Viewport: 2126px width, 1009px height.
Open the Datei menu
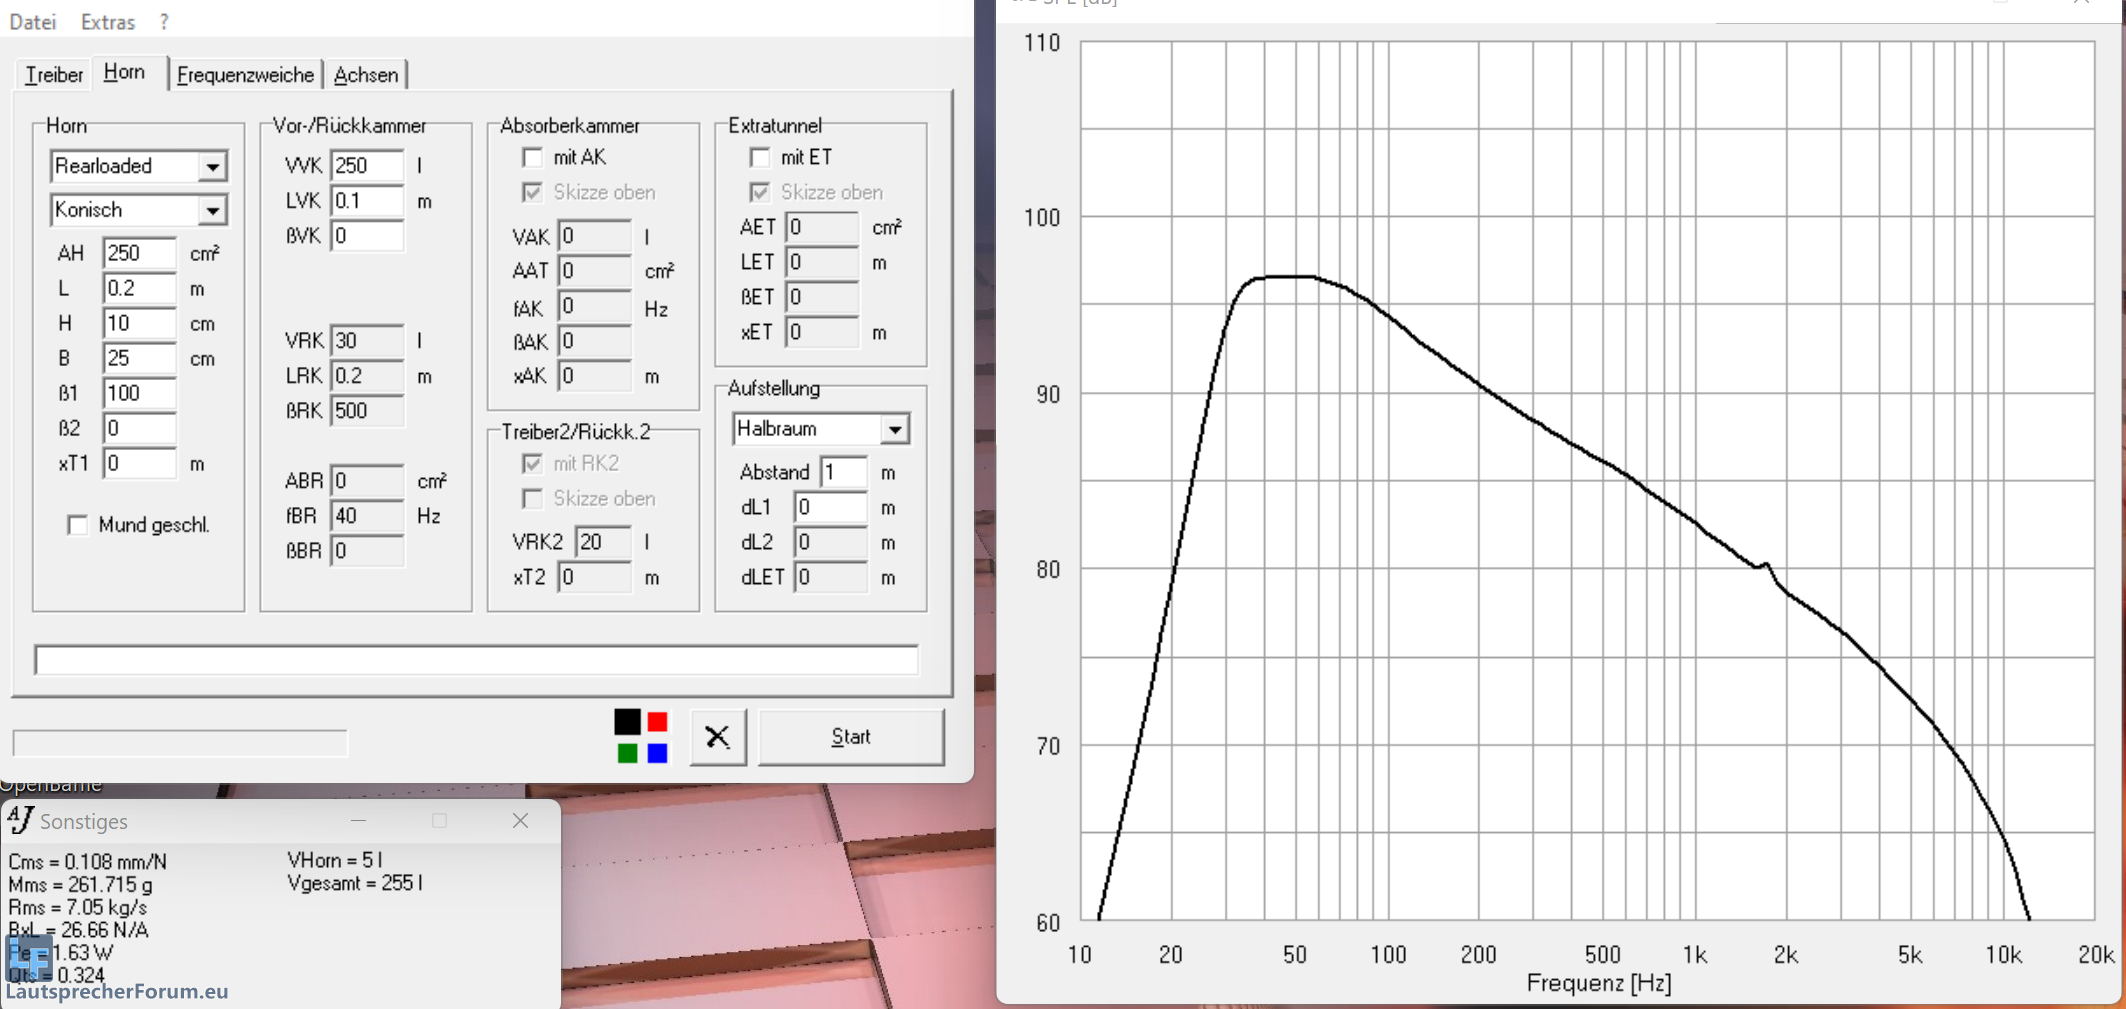pos(33,21)
